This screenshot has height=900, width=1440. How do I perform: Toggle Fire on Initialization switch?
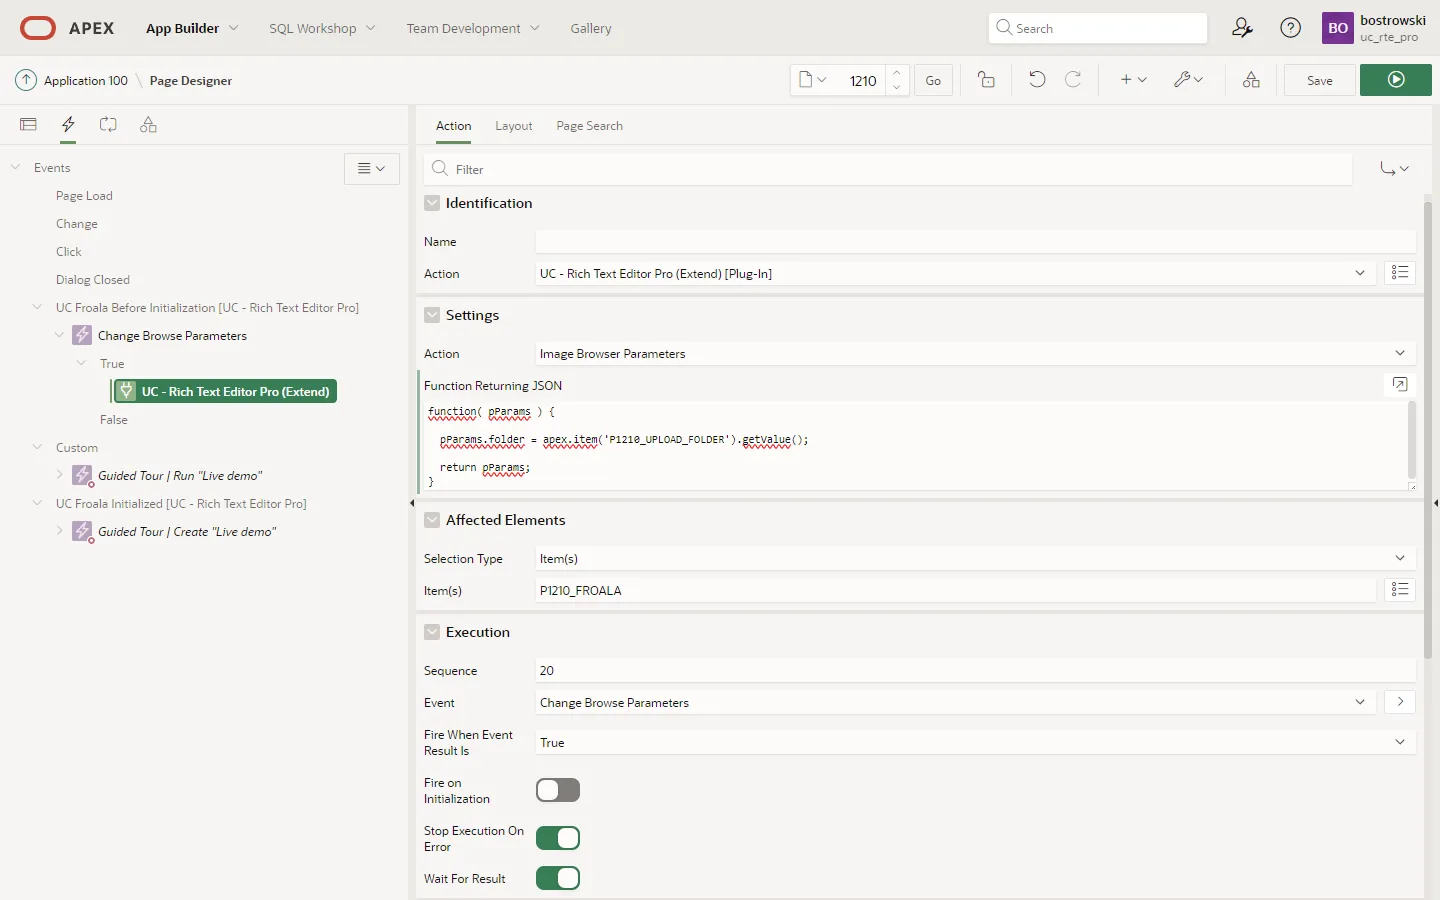pos(558,790)
